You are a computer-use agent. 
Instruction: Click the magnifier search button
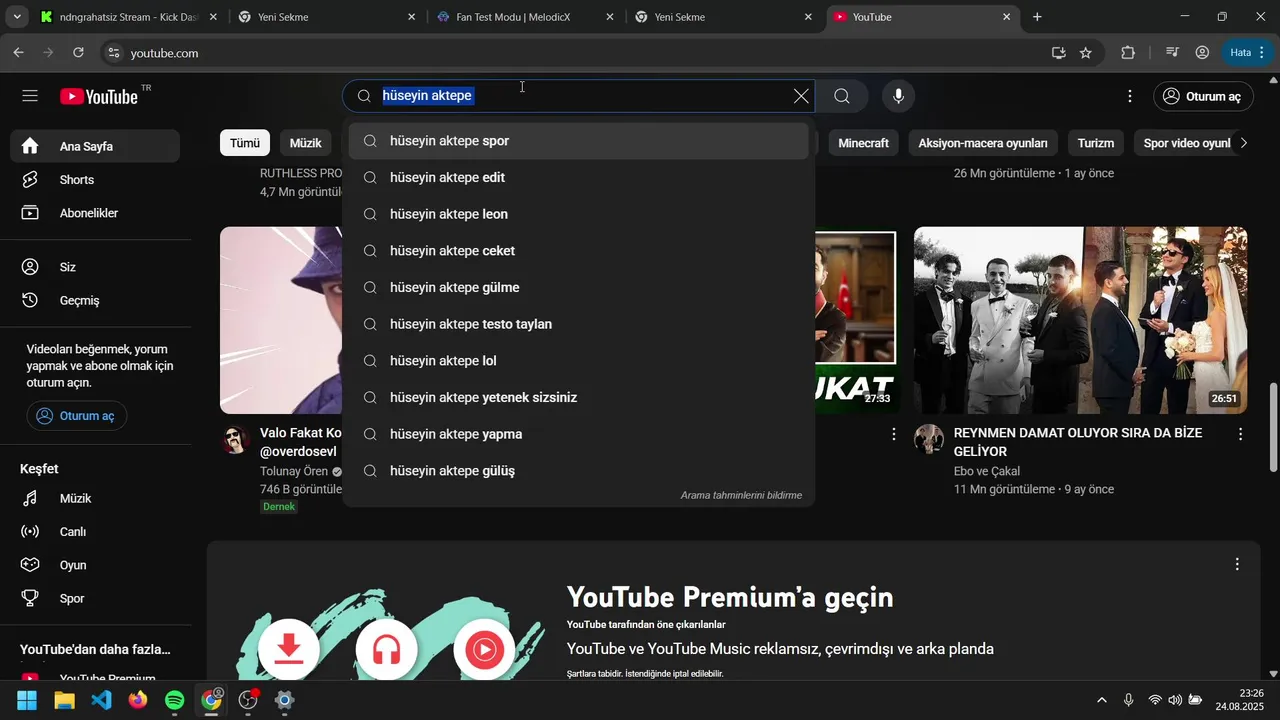pos(842,96)
